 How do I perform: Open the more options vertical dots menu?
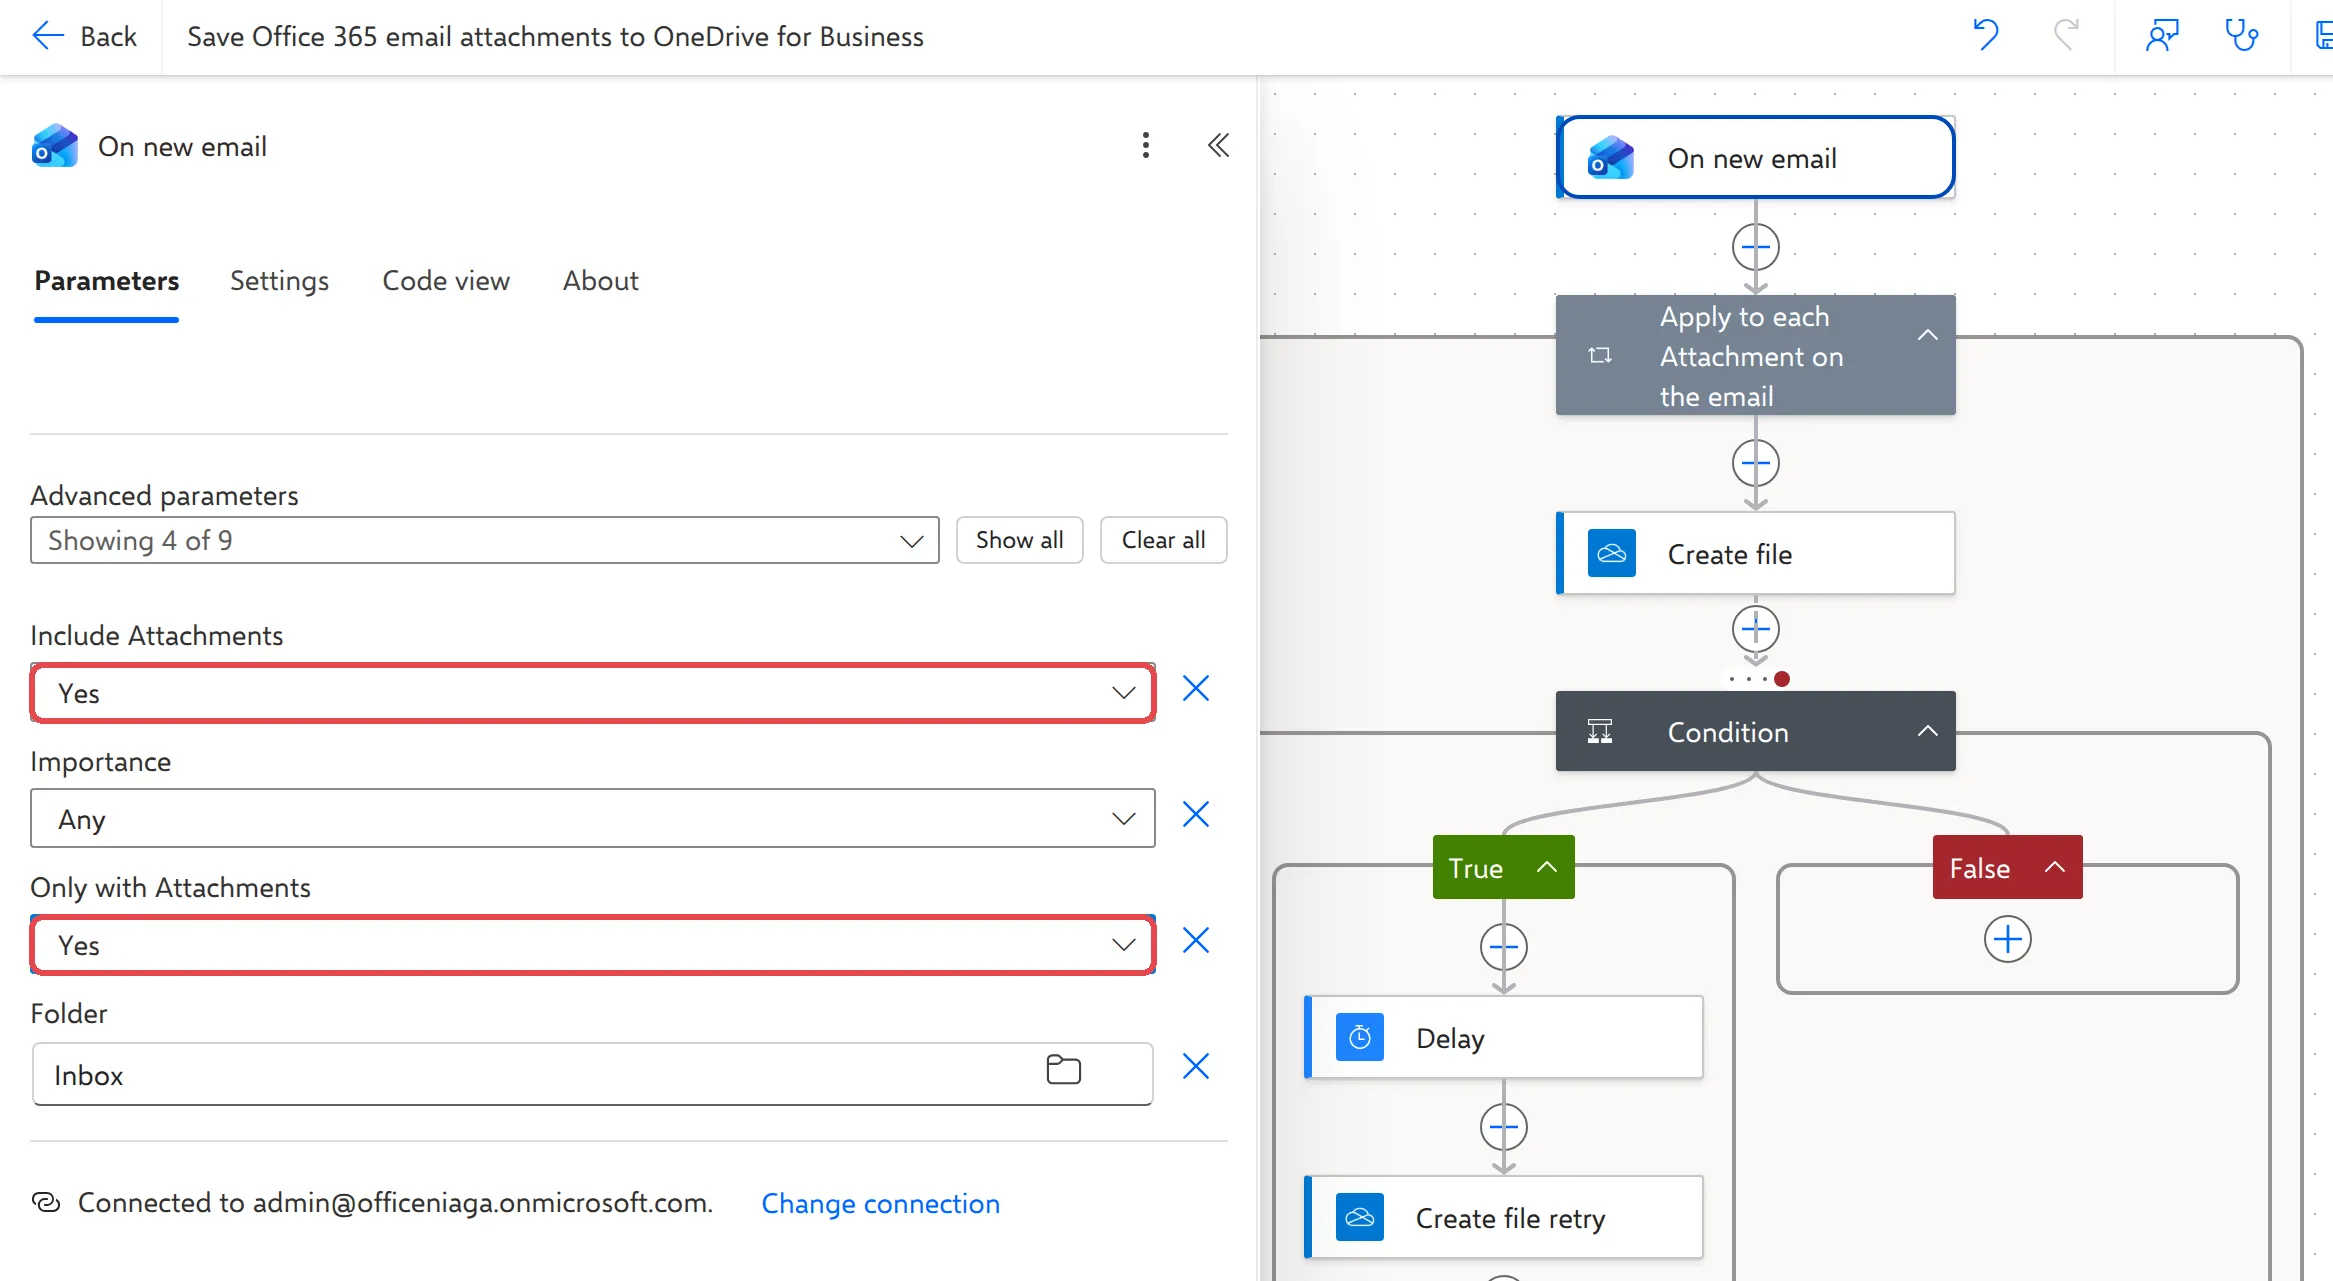click(1146, 145)
